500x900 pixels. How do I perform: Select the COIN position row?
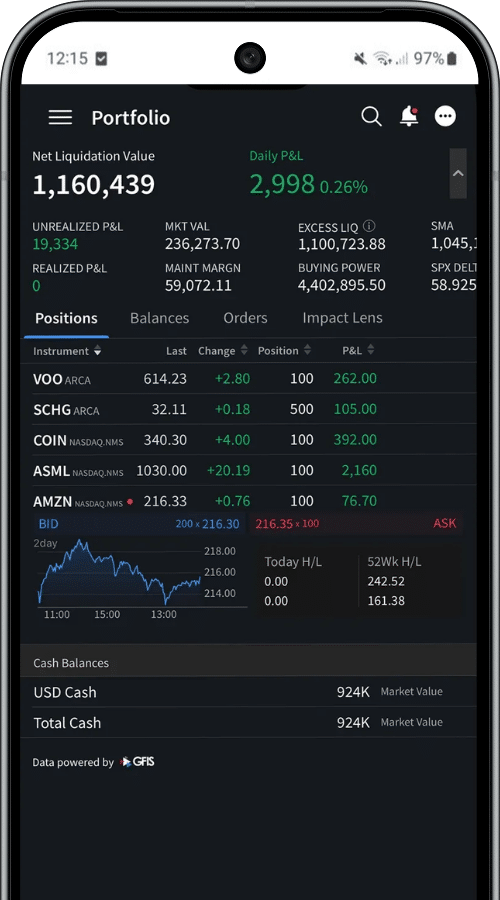click(249, 440)
